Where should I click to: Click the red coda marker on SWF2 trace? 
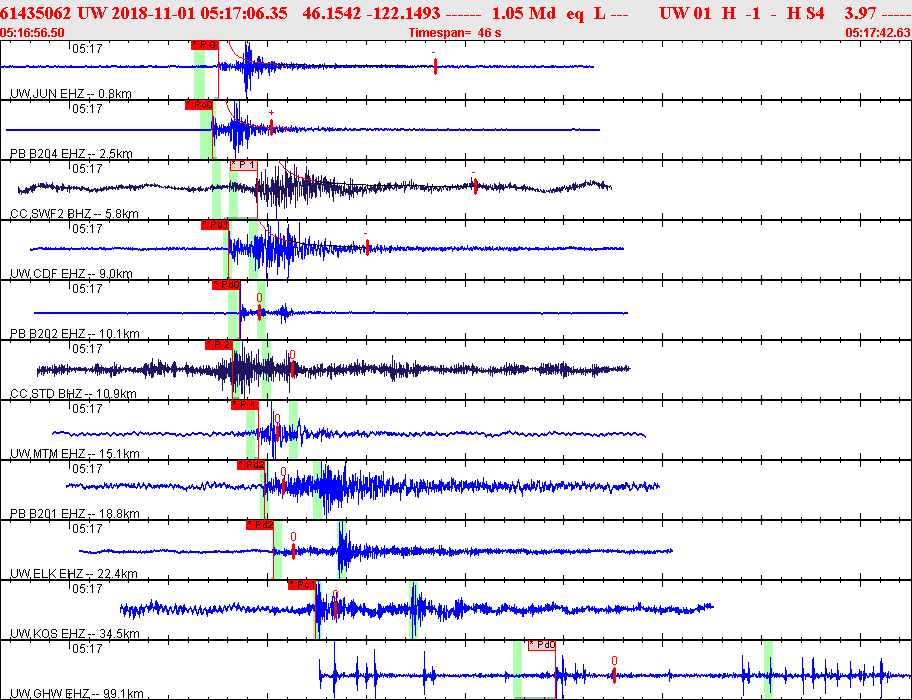(x=475, y=186)
